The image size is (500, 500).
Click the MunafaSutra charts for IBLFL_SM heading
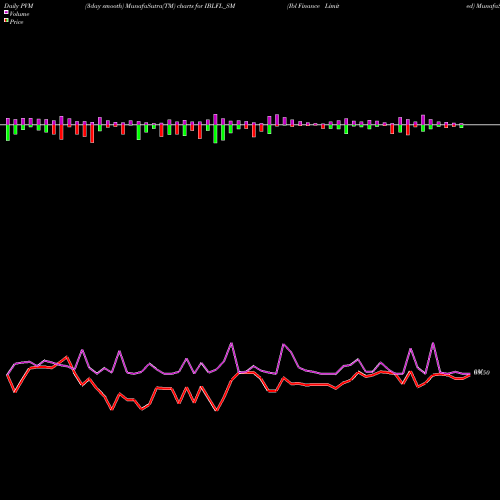click(160, 6)
